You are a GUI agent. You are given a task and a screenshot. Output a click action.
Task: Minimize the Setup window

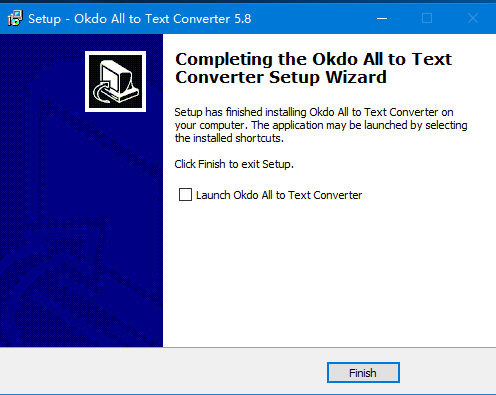[382, 18]
